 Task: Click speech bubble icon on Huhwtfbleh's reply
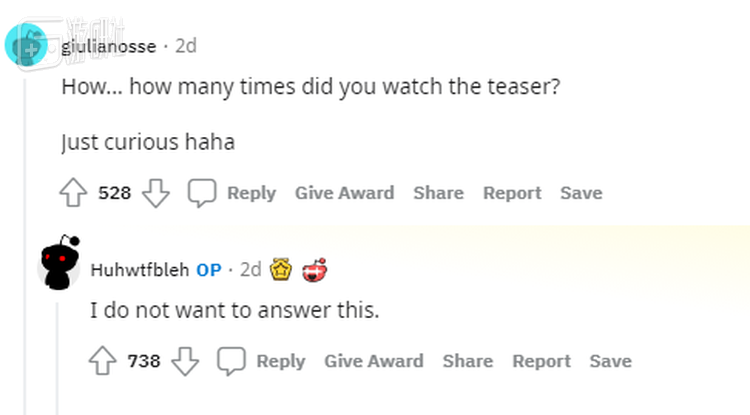point(232,361)
